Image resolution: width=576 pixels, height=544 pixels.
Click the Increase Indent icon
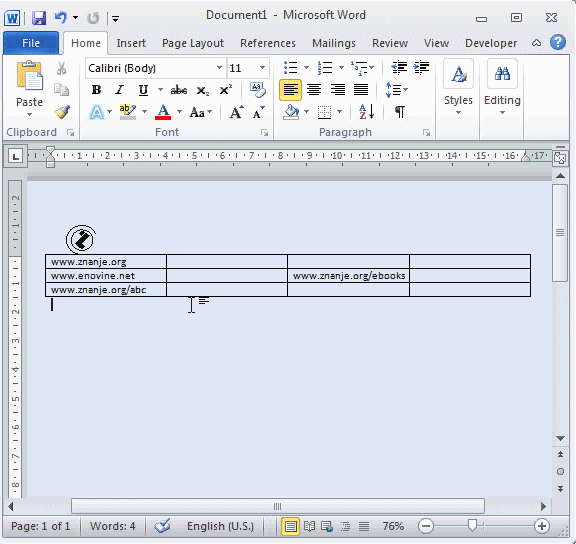(x=421, y=68)
